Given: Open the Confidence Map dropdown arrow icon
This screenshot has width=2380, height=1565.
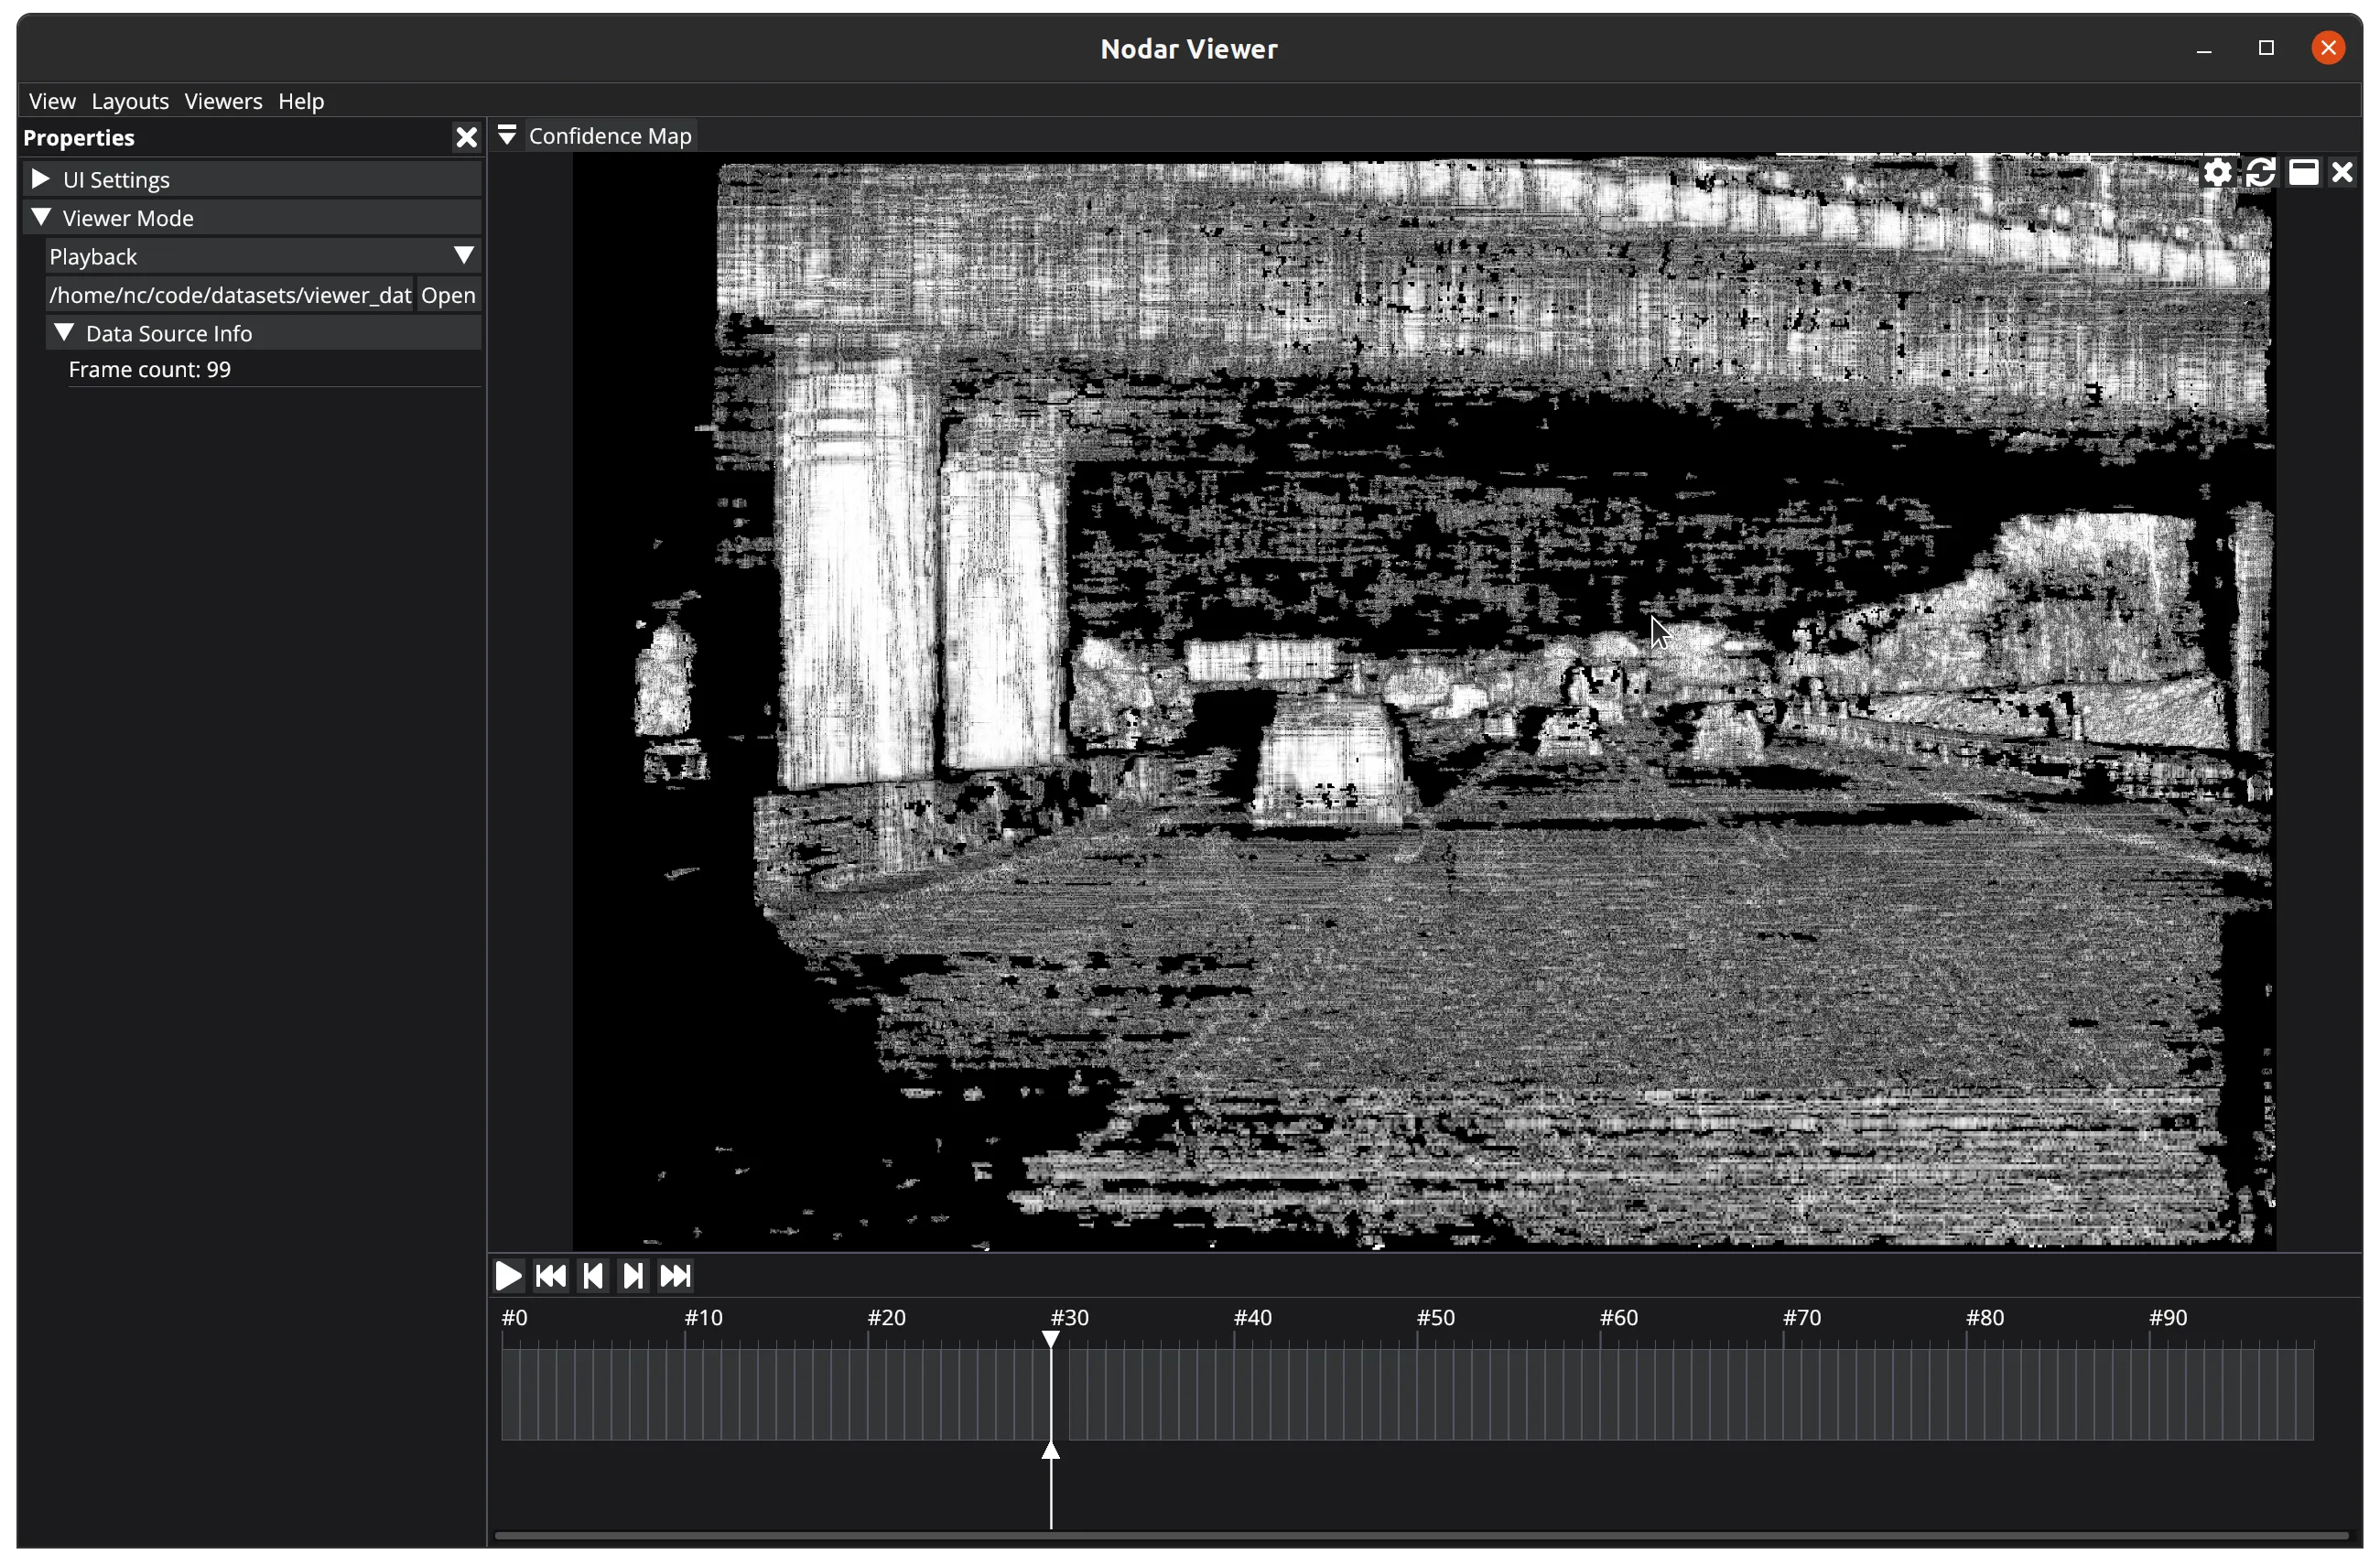Looking at the screenshot, I should 507,135.
